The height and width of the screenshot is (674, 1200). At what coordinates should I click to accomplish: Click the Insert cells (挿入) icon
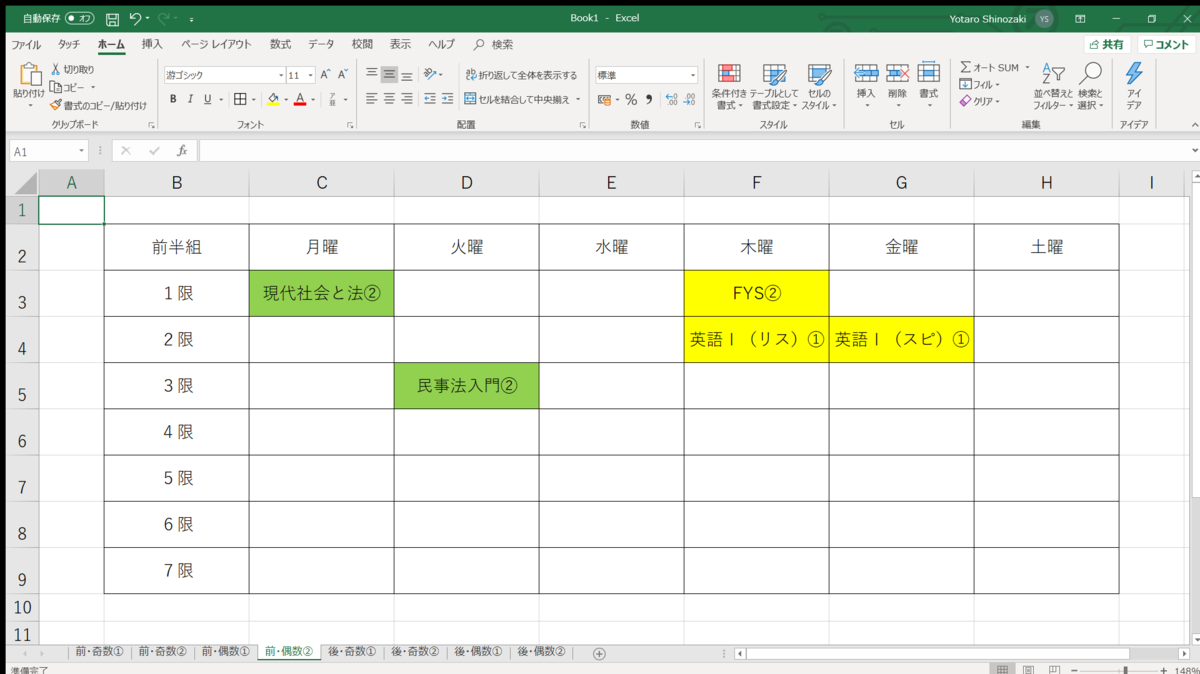(866, 73)
